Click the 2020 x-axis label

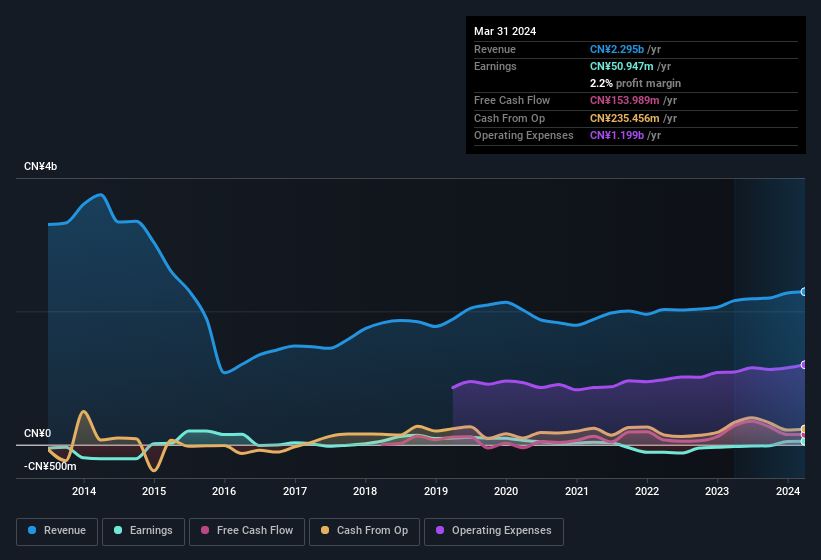(506, 491)
